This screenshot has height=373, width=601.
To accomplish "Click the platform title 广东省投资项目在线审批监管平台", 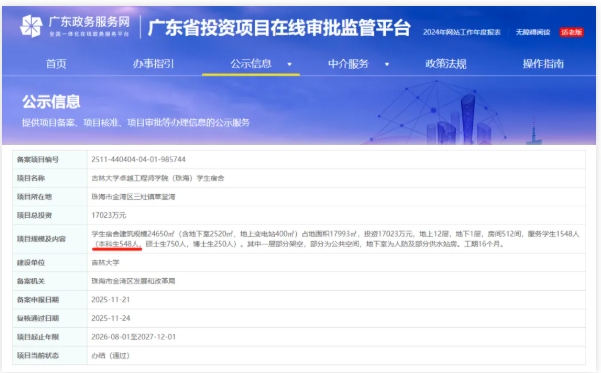I will [x=279, y=28].
